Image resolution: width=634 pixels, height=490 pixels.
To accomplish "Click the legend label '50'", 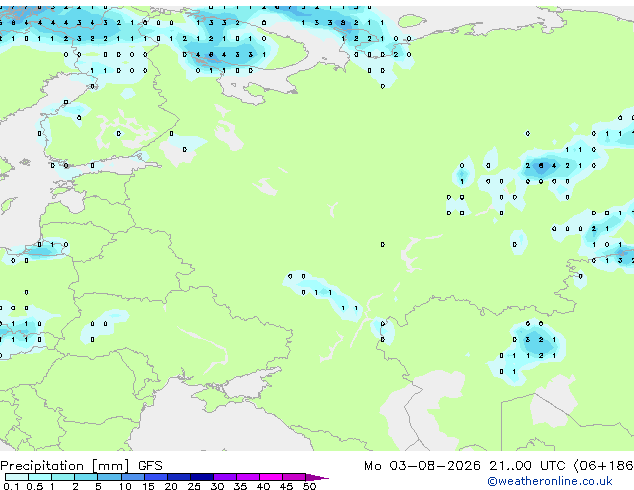I will pyautogui.click(x=309, y=486).
